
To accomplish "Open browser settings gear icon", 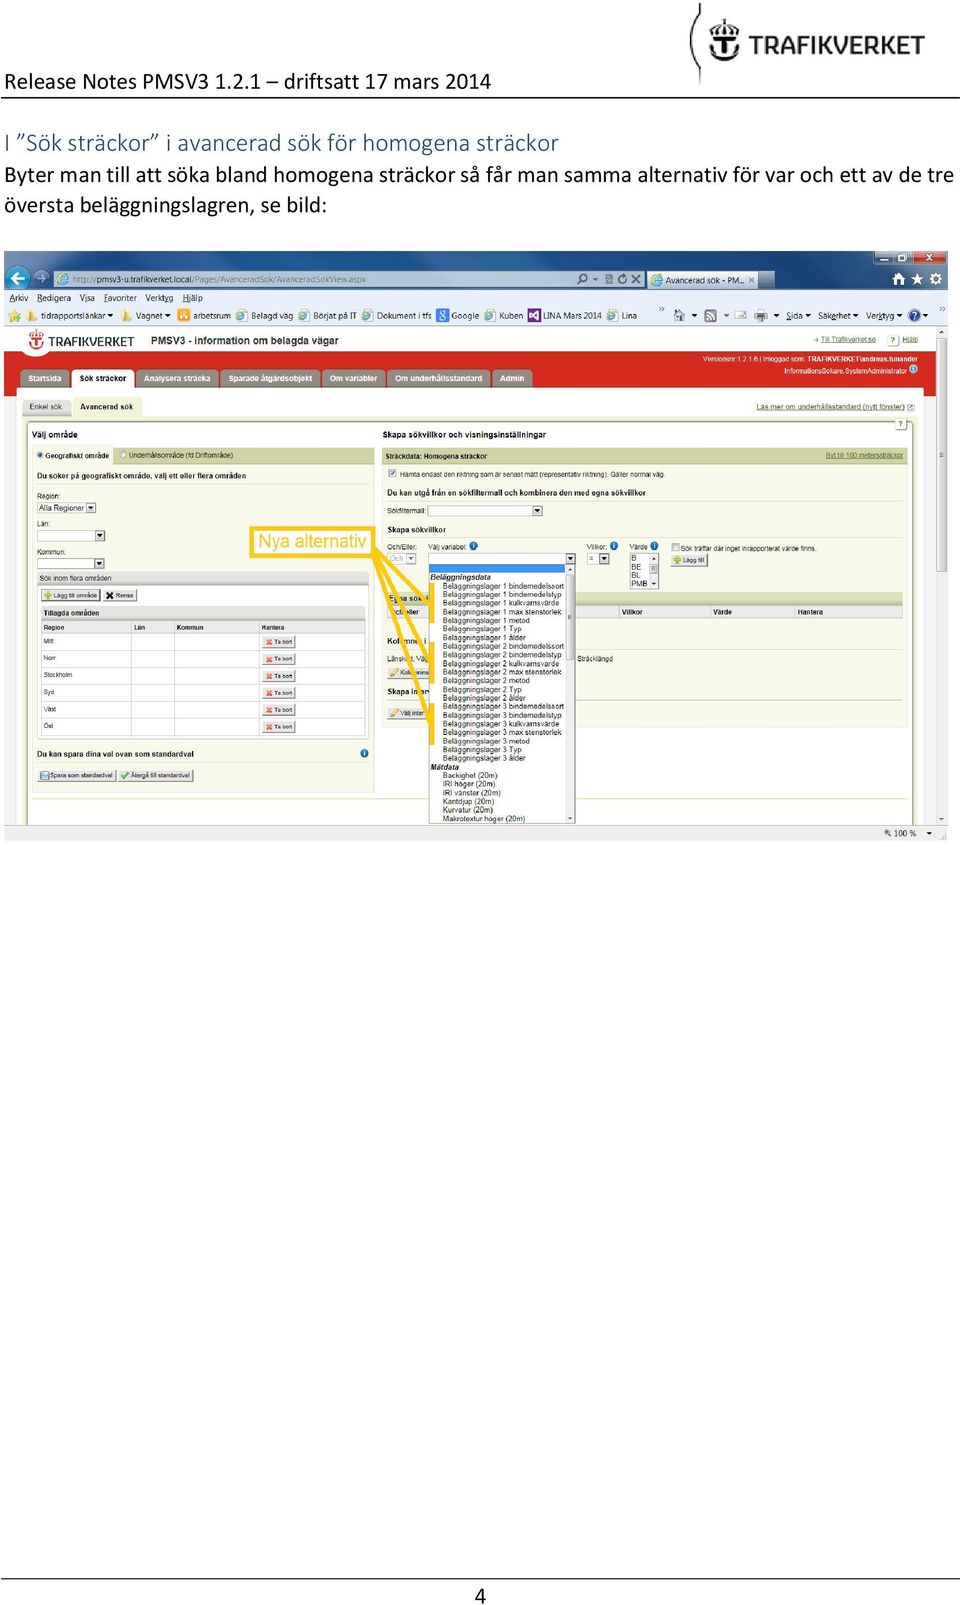I will [935, 279].
